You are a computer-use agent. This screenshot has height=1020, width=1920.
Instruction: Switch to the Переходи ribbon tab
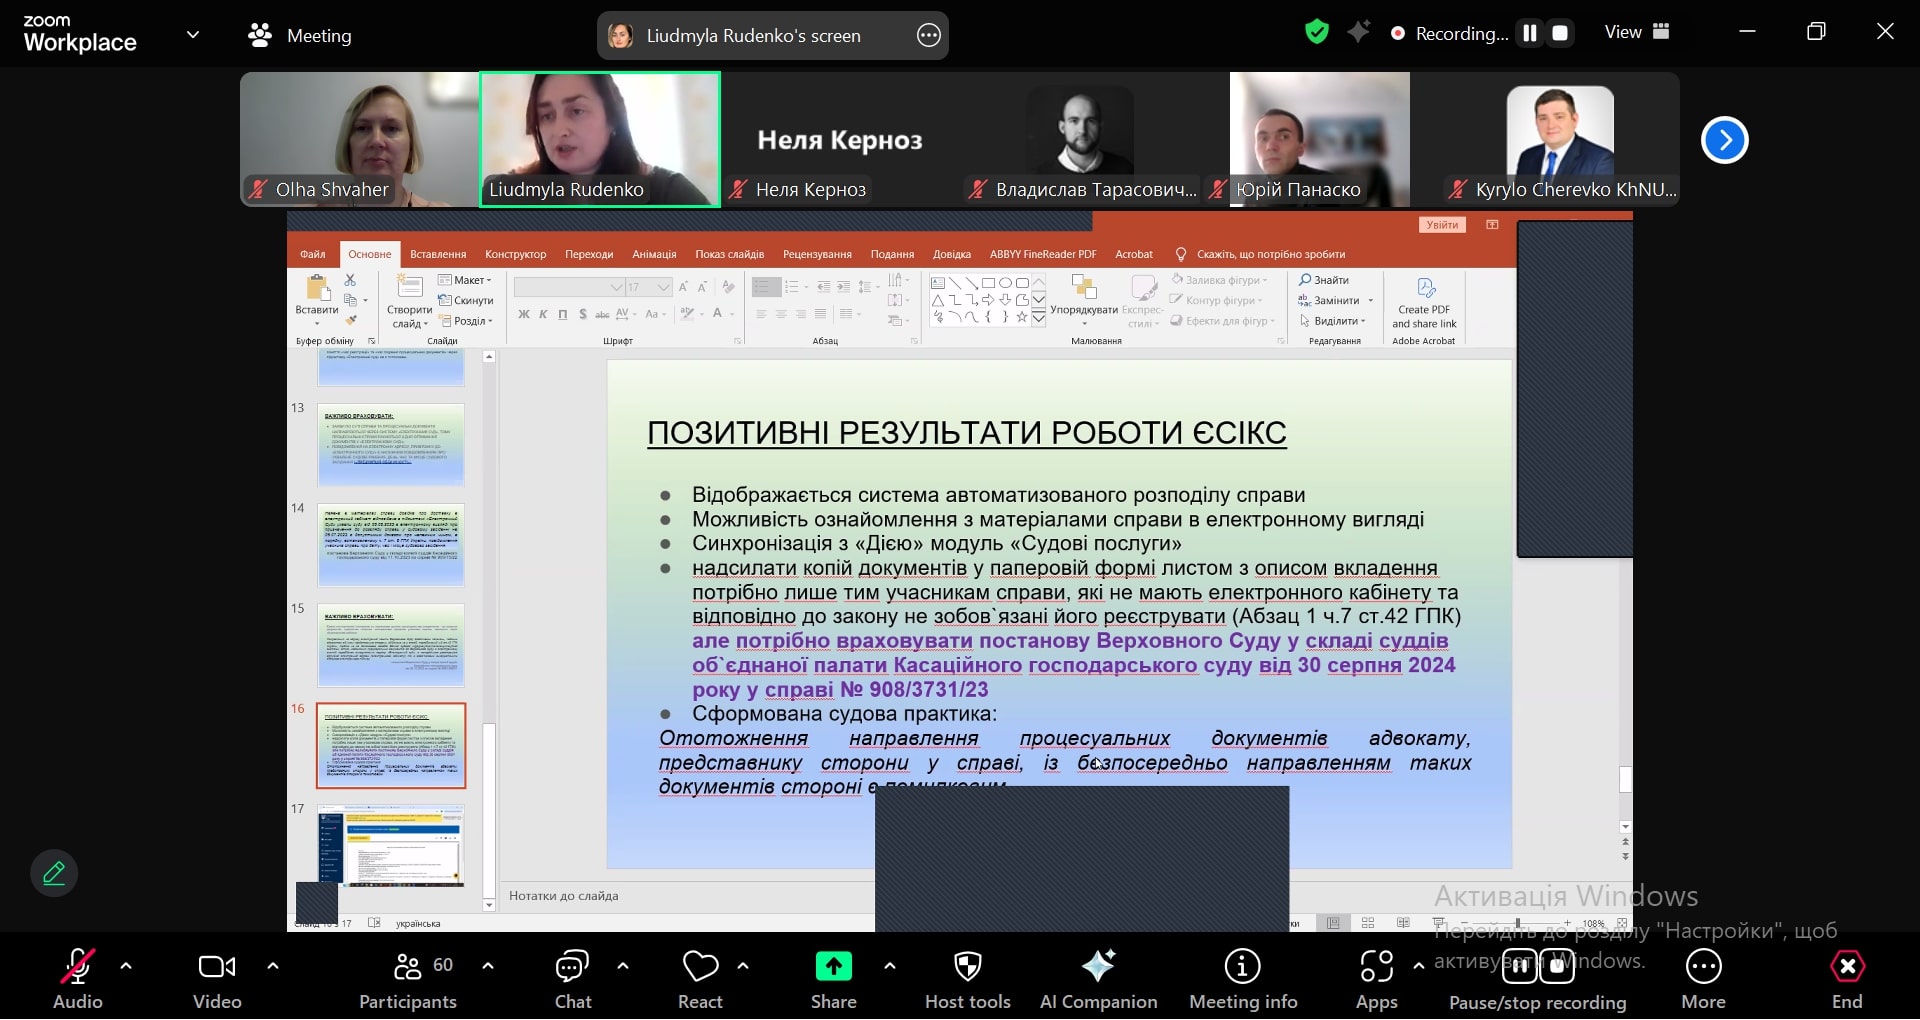[x=589, y=255]
